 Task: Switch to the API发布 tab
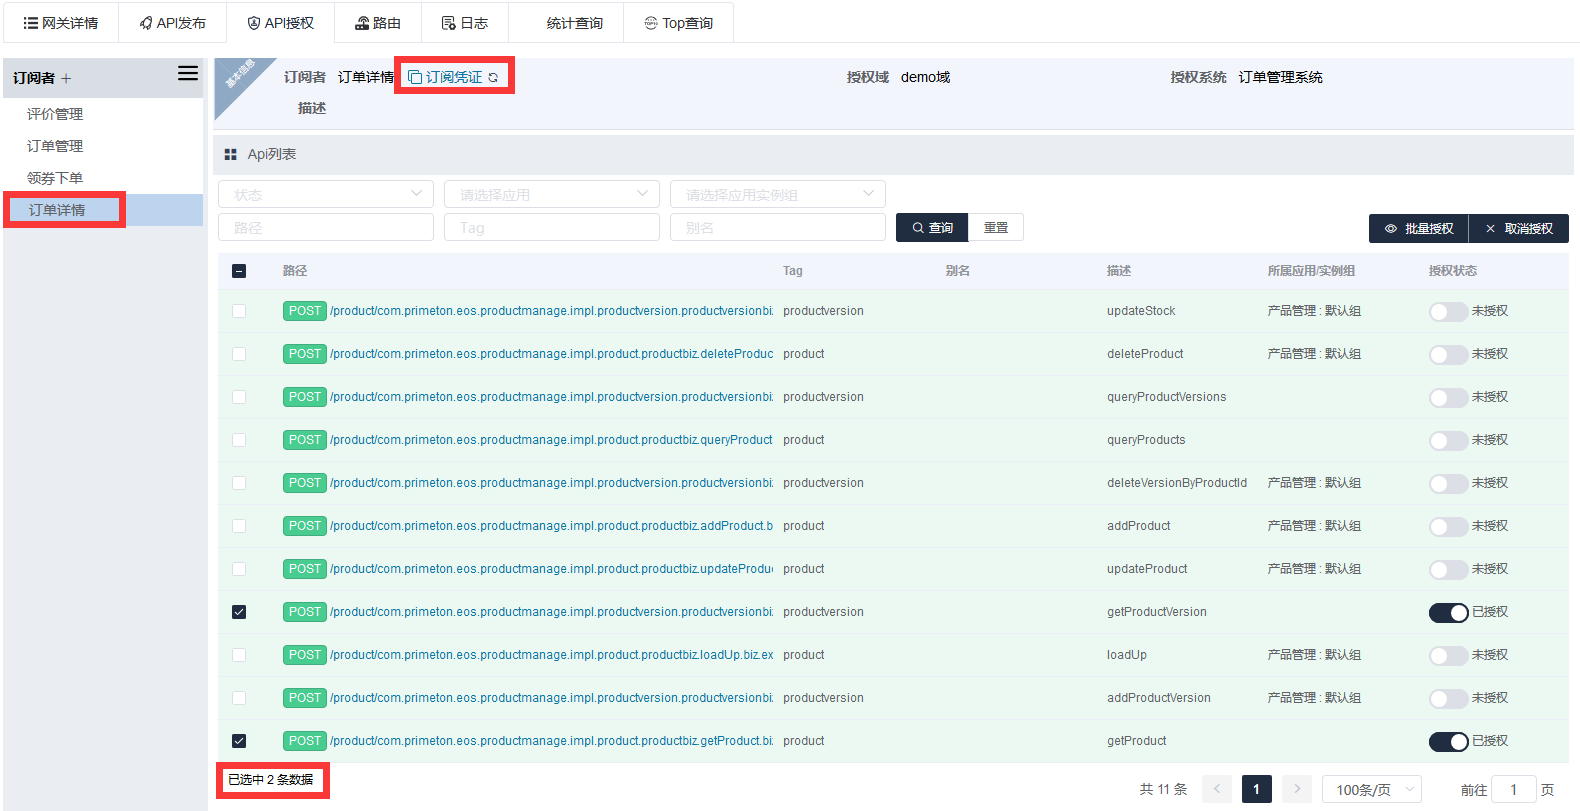point(172,23)
